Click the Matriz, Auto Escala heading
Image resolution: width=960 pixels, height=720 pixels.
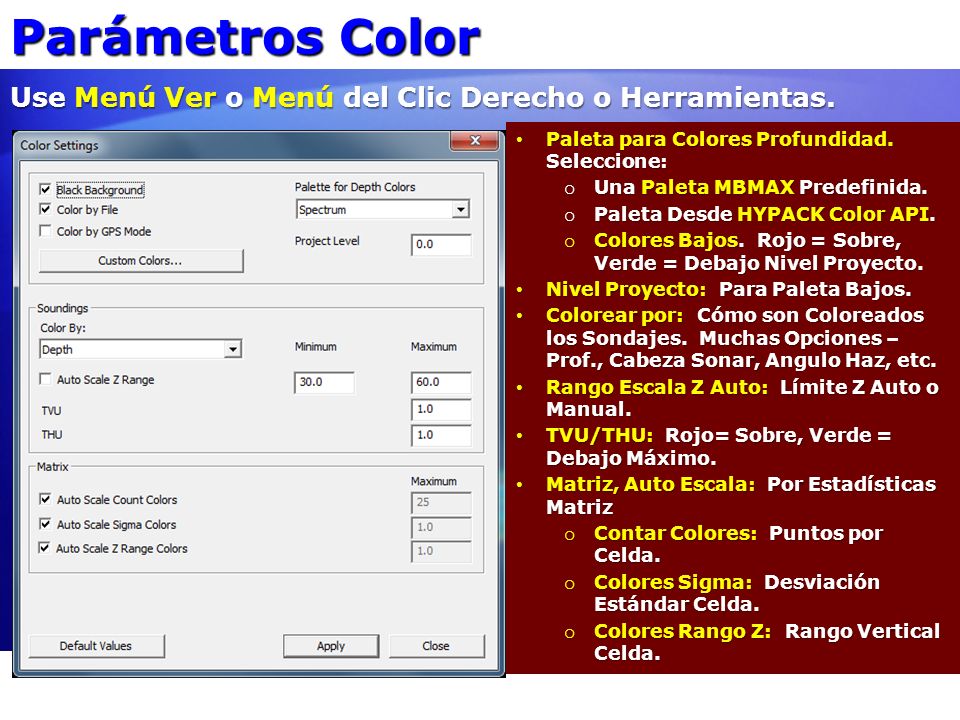(x=651, y=484)
